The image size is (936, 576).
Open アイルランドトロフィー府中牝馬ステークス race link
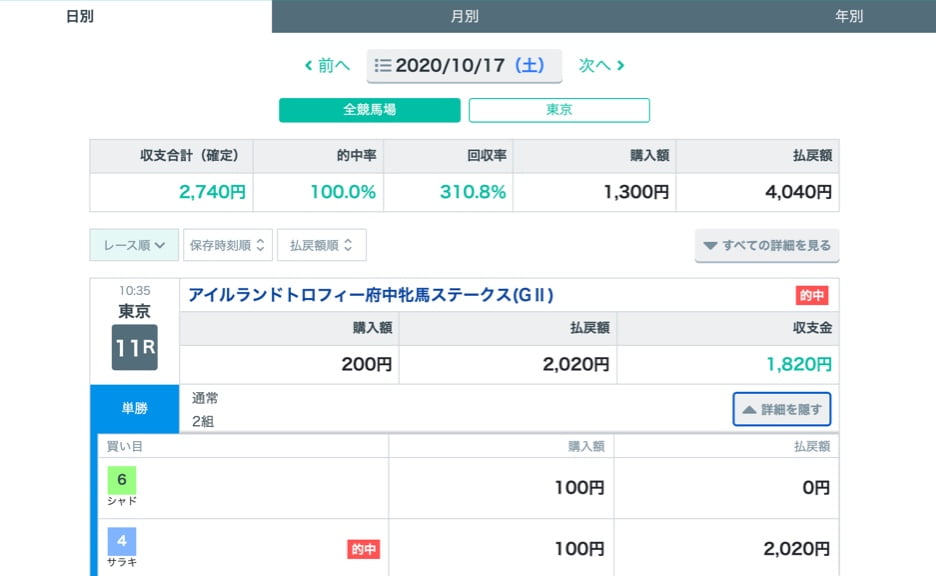coord(371,295)
